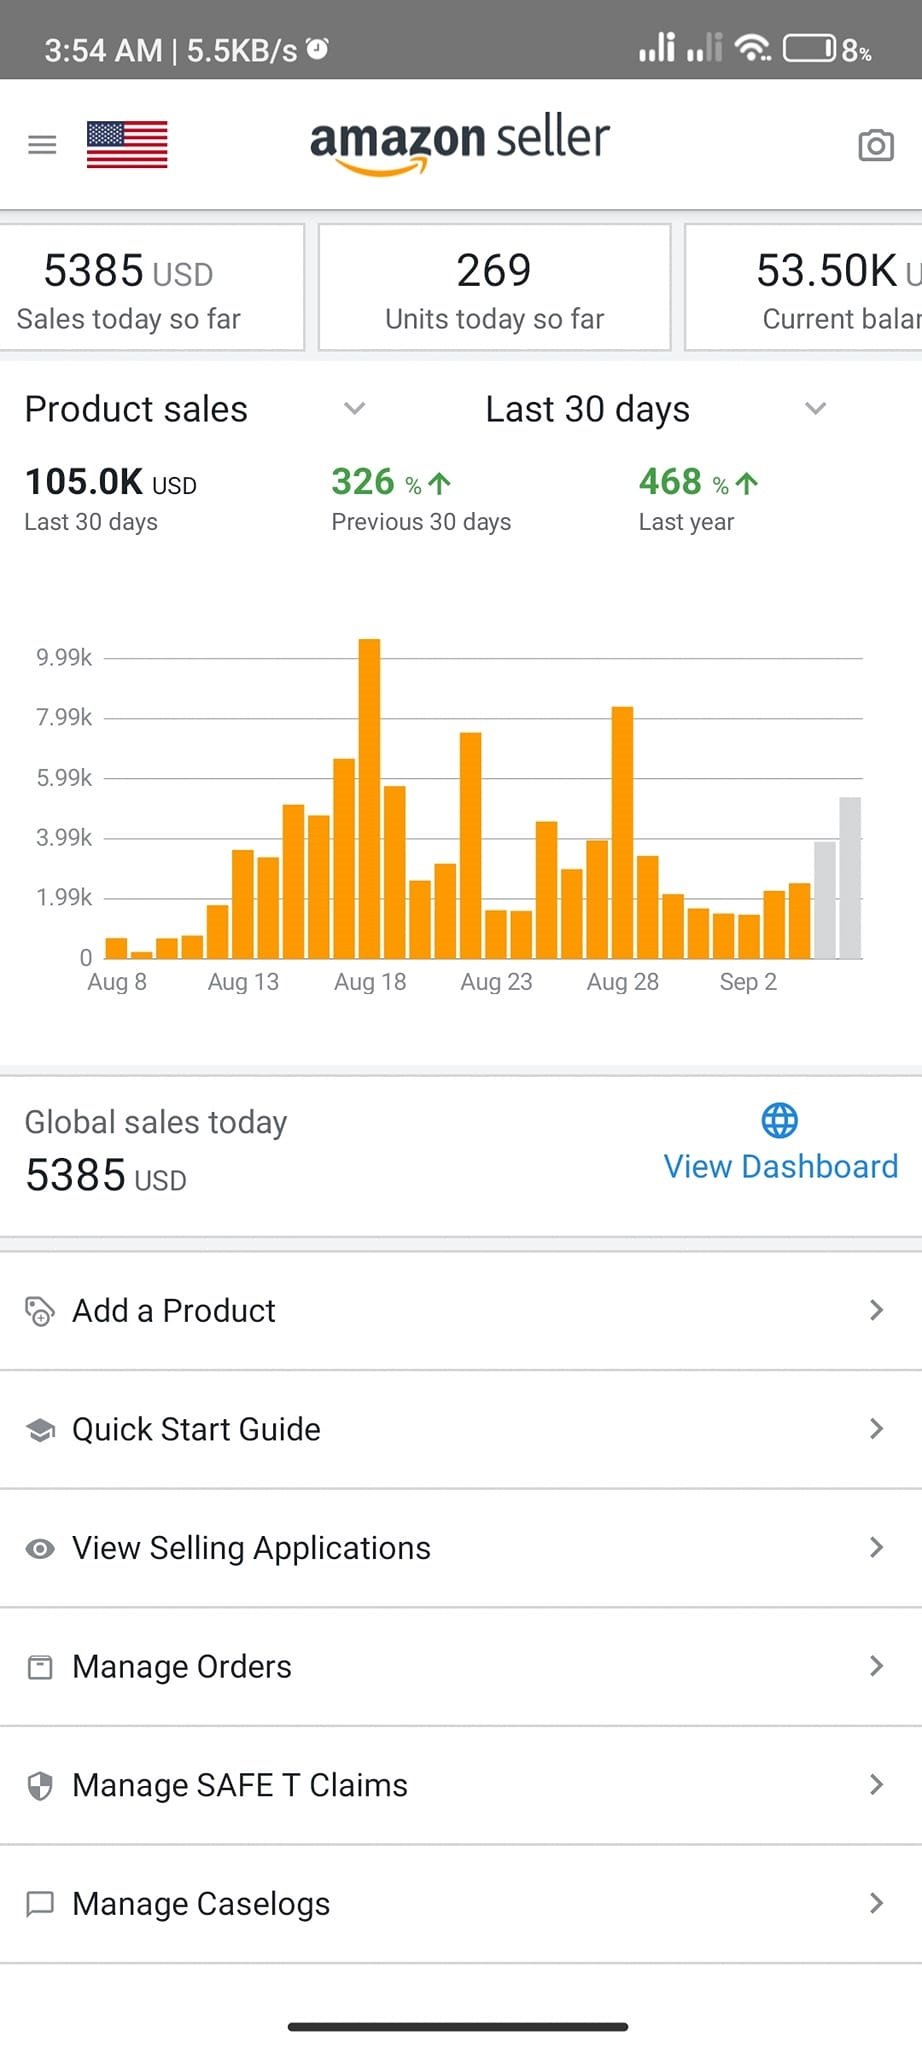Tap the Add a Product tag icon

tap(39, 1311)
